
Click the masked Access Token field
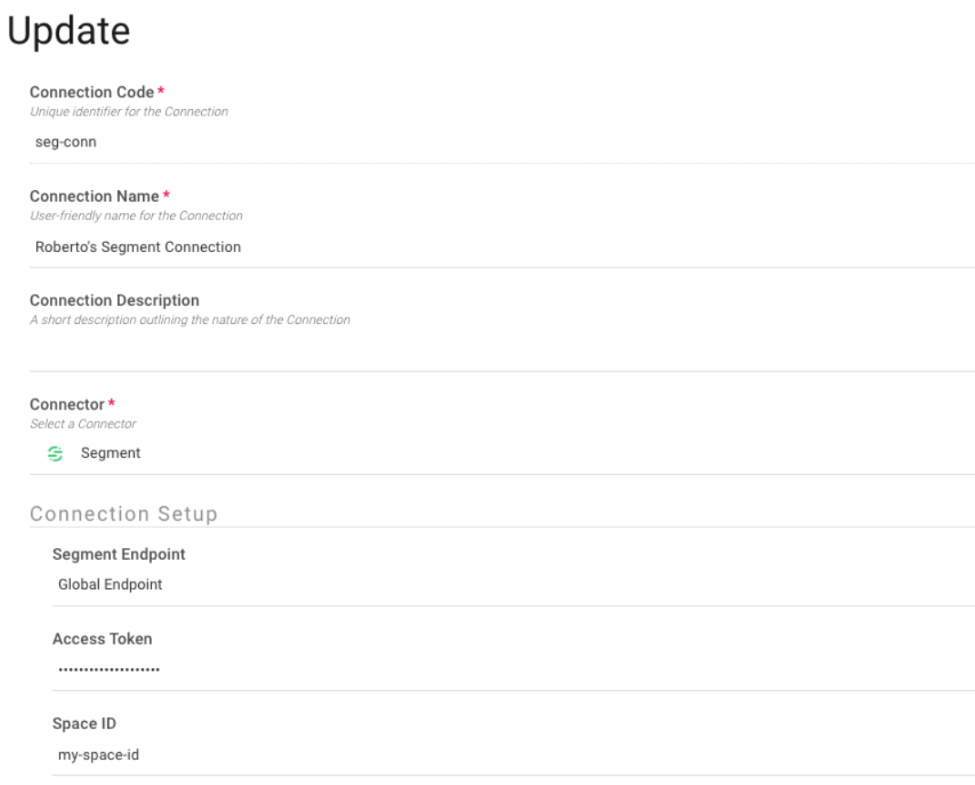(x=513, y=670)
